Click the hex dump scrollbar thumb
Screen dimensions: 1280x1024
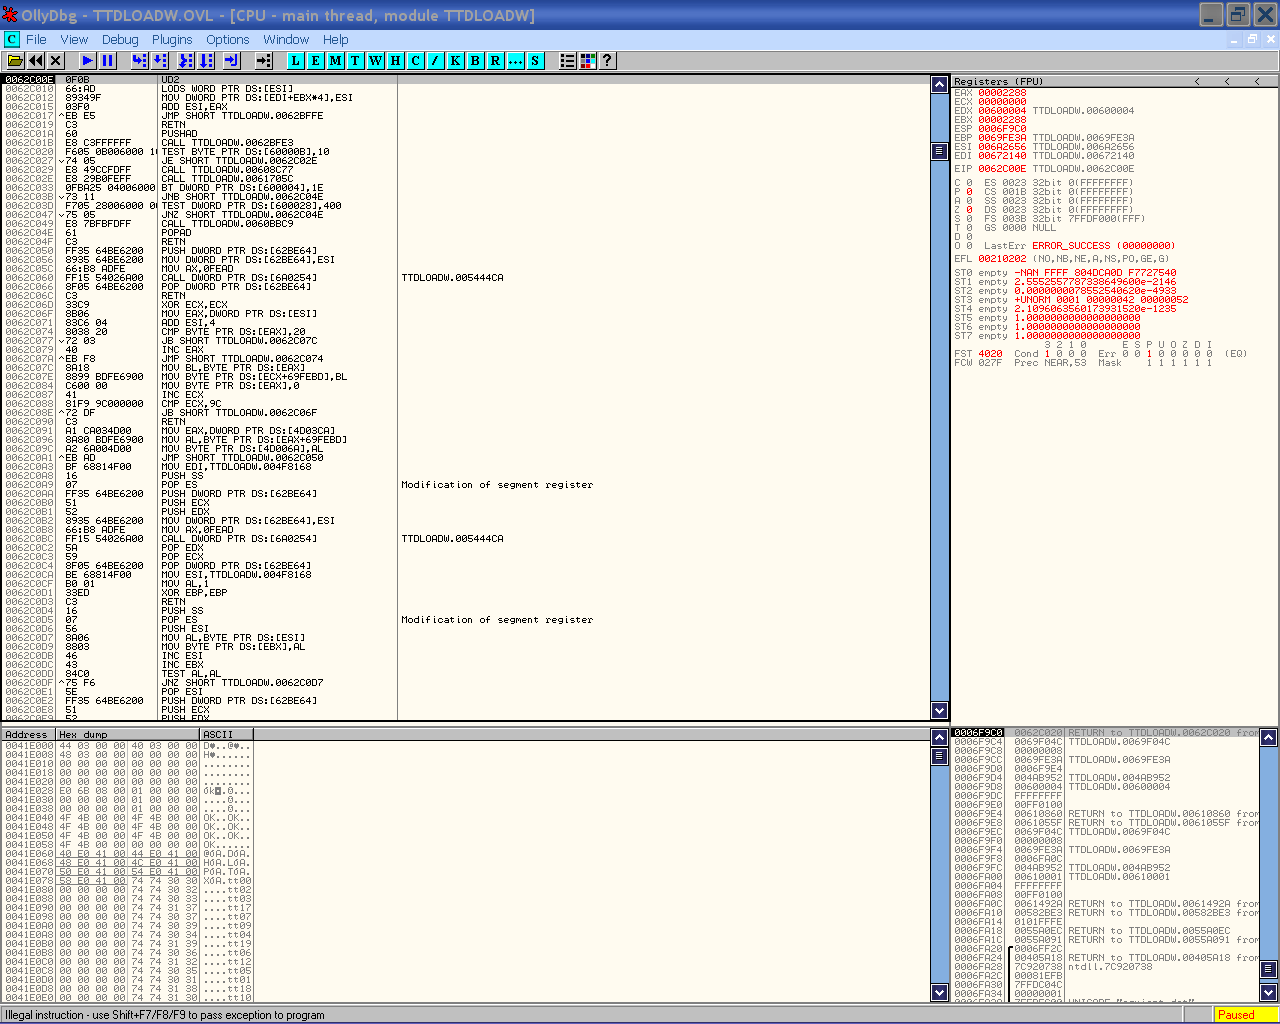tap(939, 756)
